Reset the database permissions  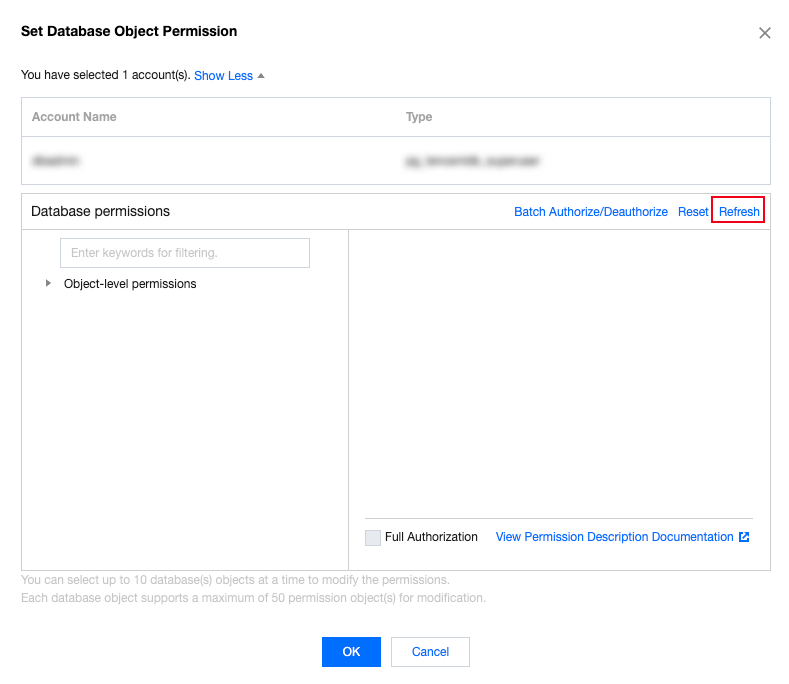tap(693, 212)
